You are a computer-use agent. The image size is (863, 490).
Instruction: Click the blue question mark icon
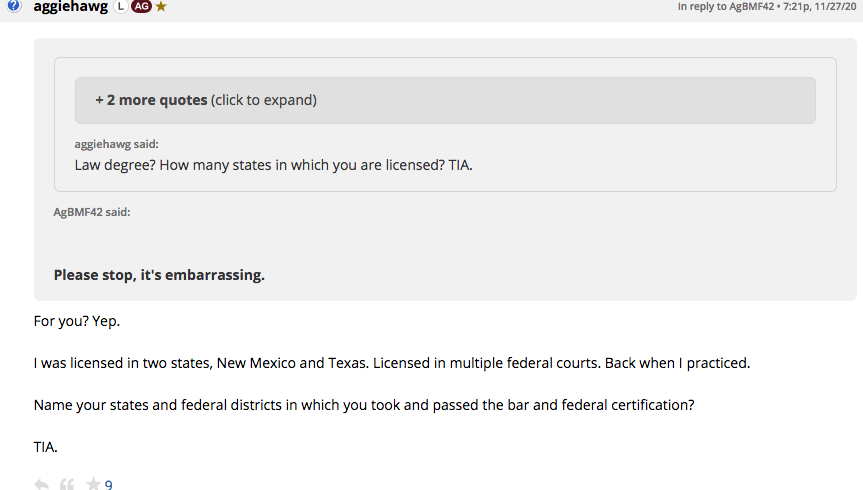tap(14, 6)
